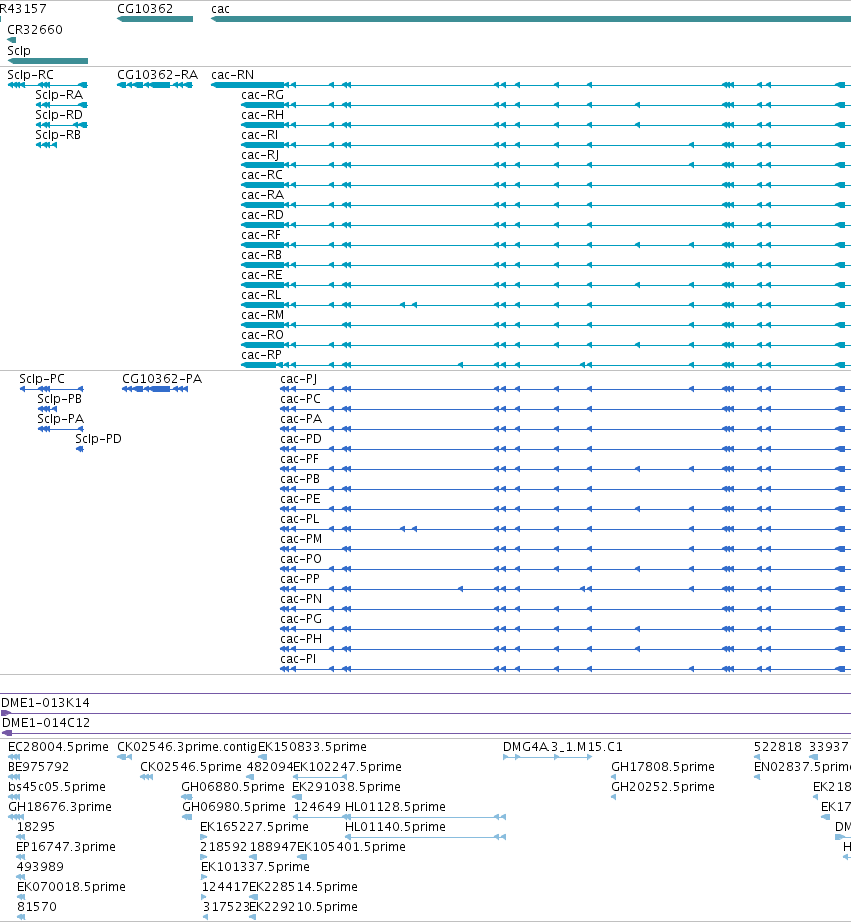The image size is (851, 922).
Task: Select the cac-RE transcript label
Action: pyautogui.click(x=262, y=275)
